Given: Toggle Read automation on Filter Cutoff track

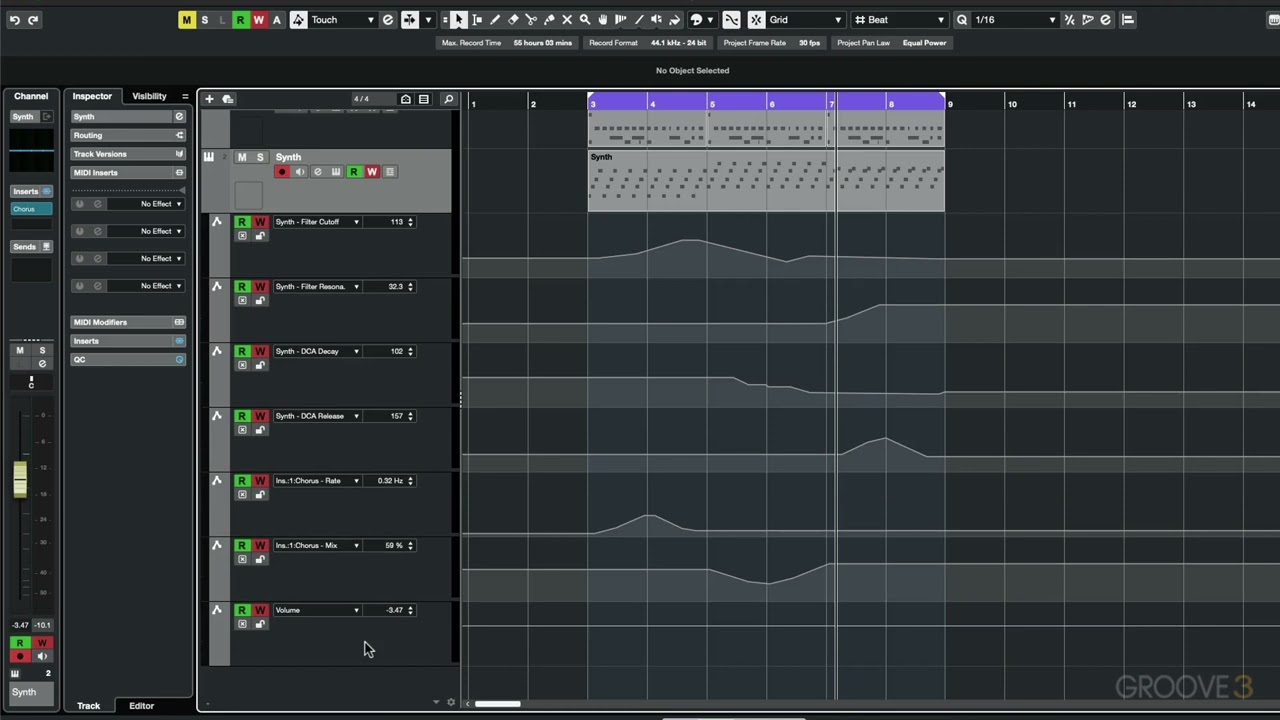Looking at the screenshot, I should click(242, 222).
